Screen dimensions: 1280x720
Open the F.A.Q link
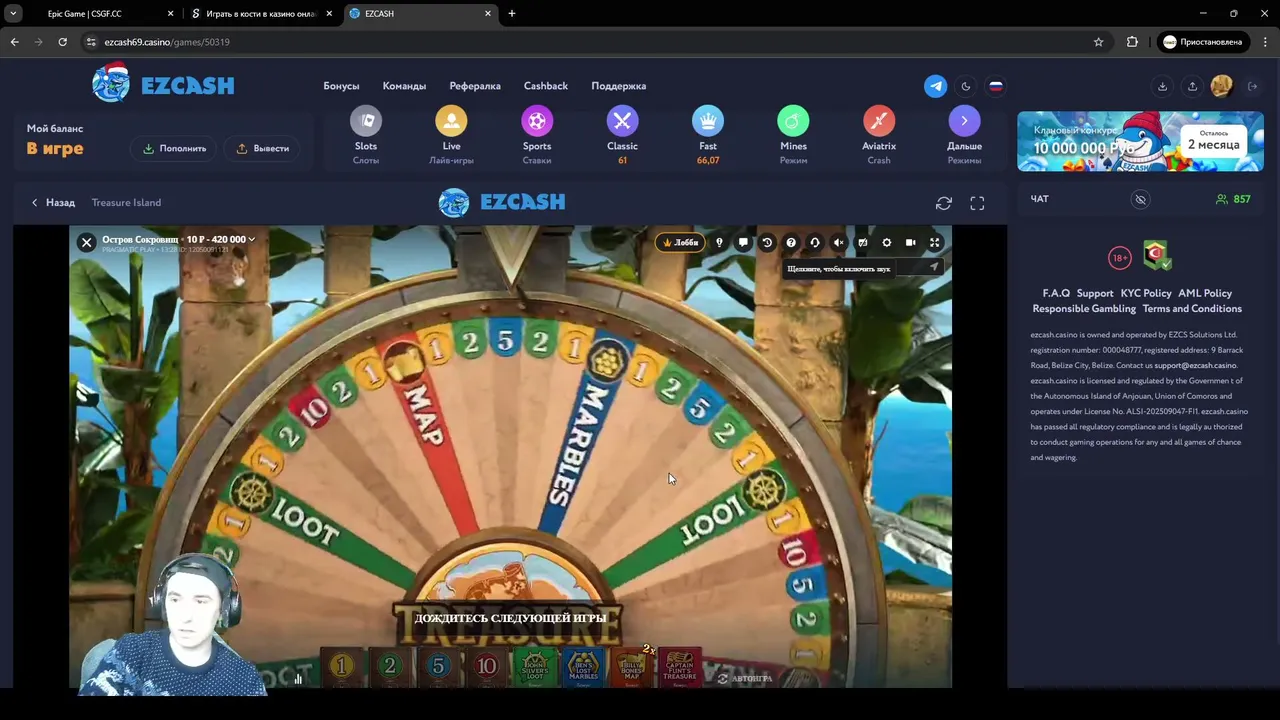(1056, 293)
